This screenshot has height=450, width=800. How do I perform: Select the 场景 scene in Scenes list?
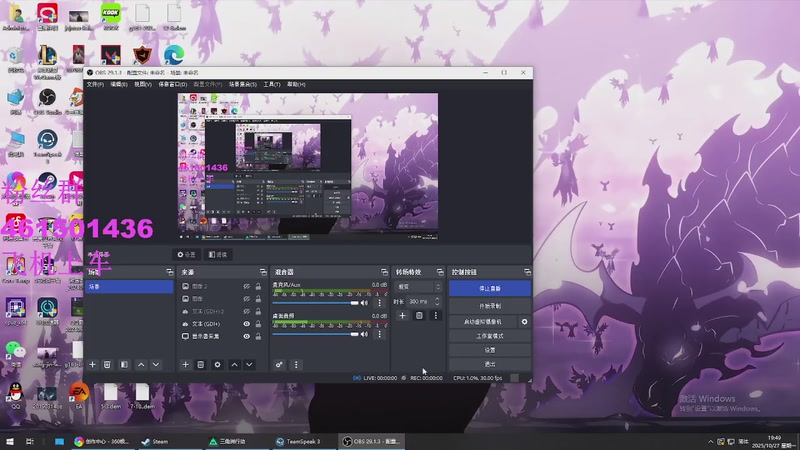coord(130,287)
